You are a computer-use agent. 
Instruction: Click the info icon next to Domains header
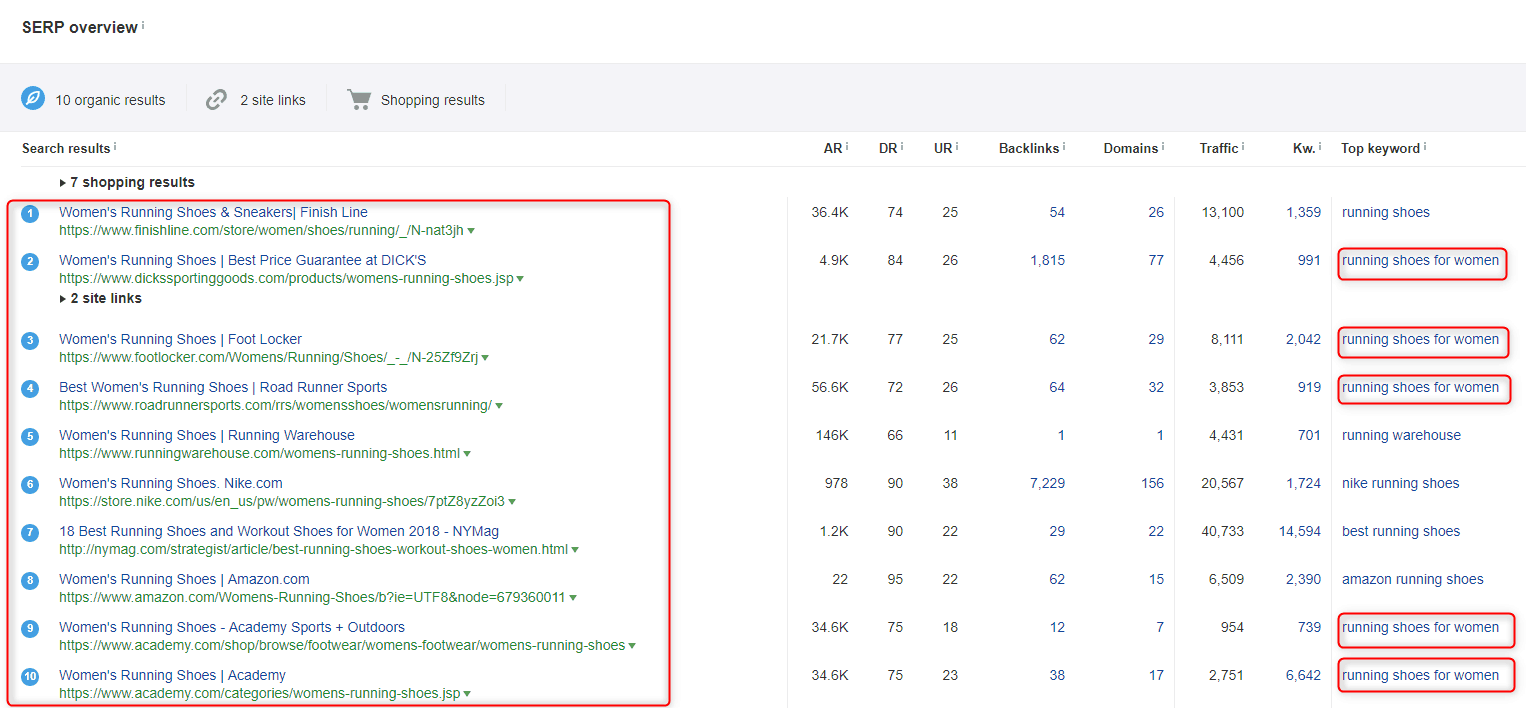[x=1163, y=146]
